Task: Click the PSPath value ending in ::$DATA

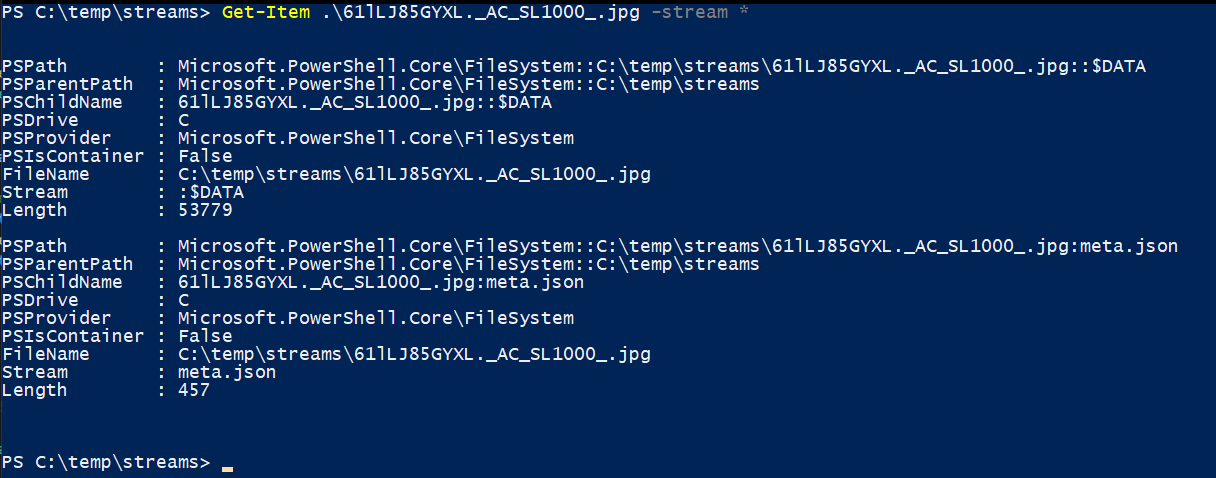Action: [661, 66]
